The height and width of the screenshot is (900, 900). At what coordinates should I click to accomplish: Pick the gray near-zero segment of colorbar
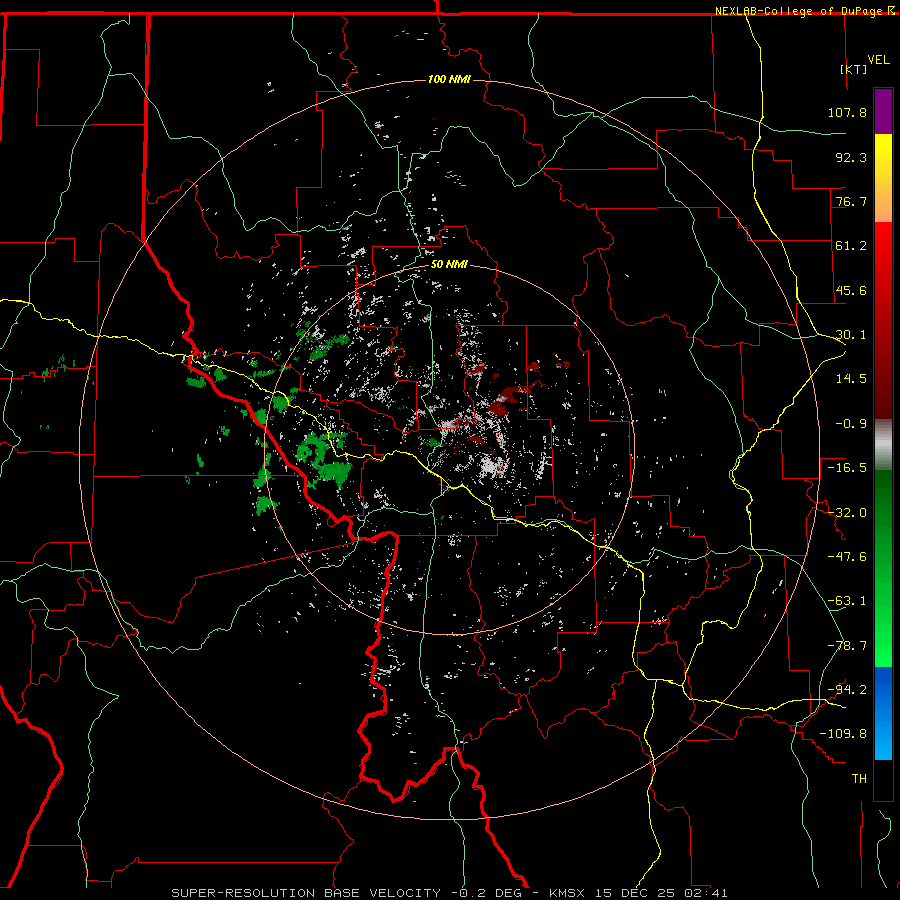(883, 445)
